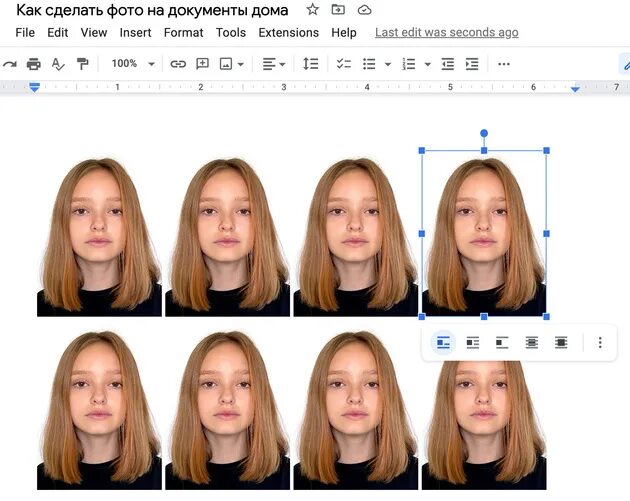Insert a checklist with the checklist icon
The height and width of the screenshot is (501, 630).
(x=344, y=64)
